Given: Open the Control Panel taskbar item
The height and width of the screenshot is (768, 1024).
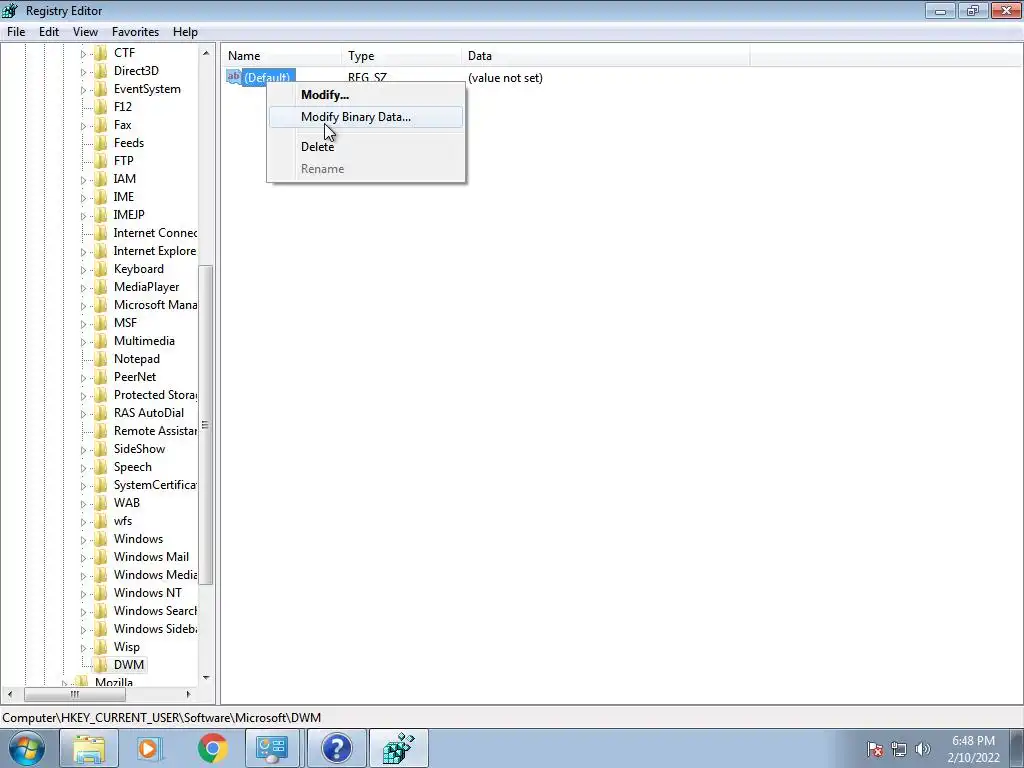Looking at the screenshot, I should click(273, 748).
